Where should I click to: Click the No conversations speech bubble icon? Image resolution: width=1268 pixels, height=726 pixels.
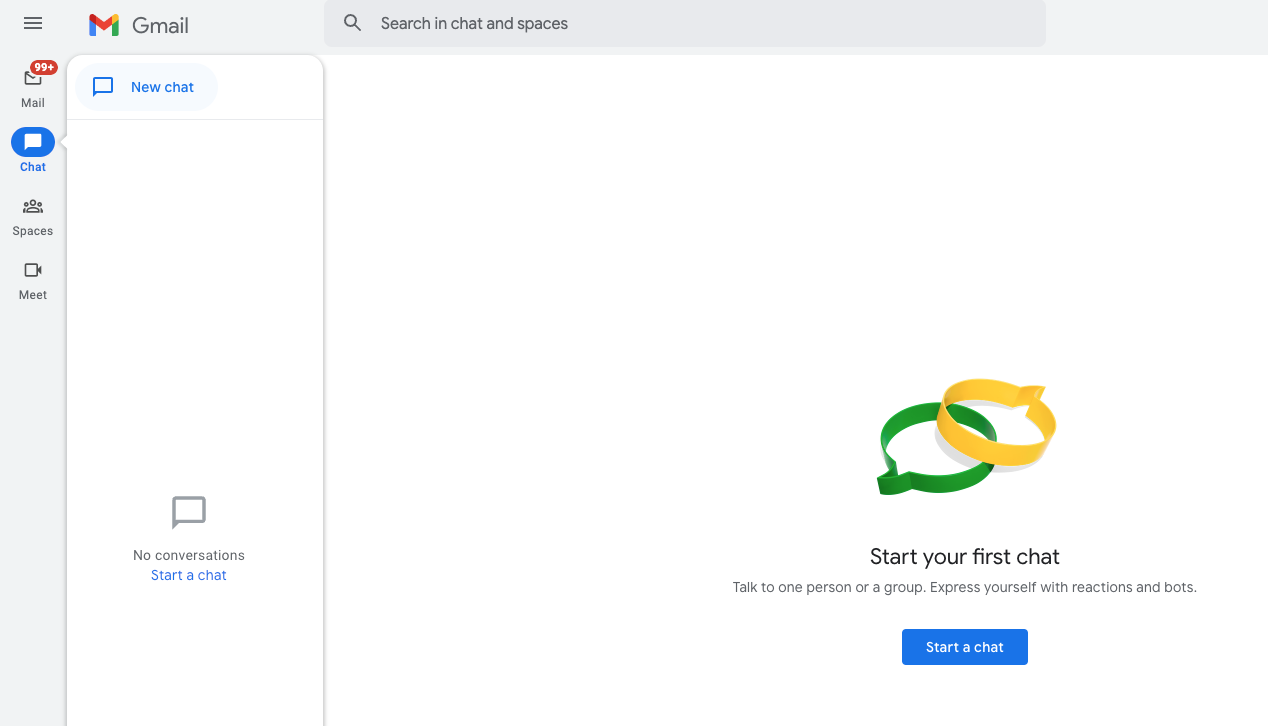(189, 513)
